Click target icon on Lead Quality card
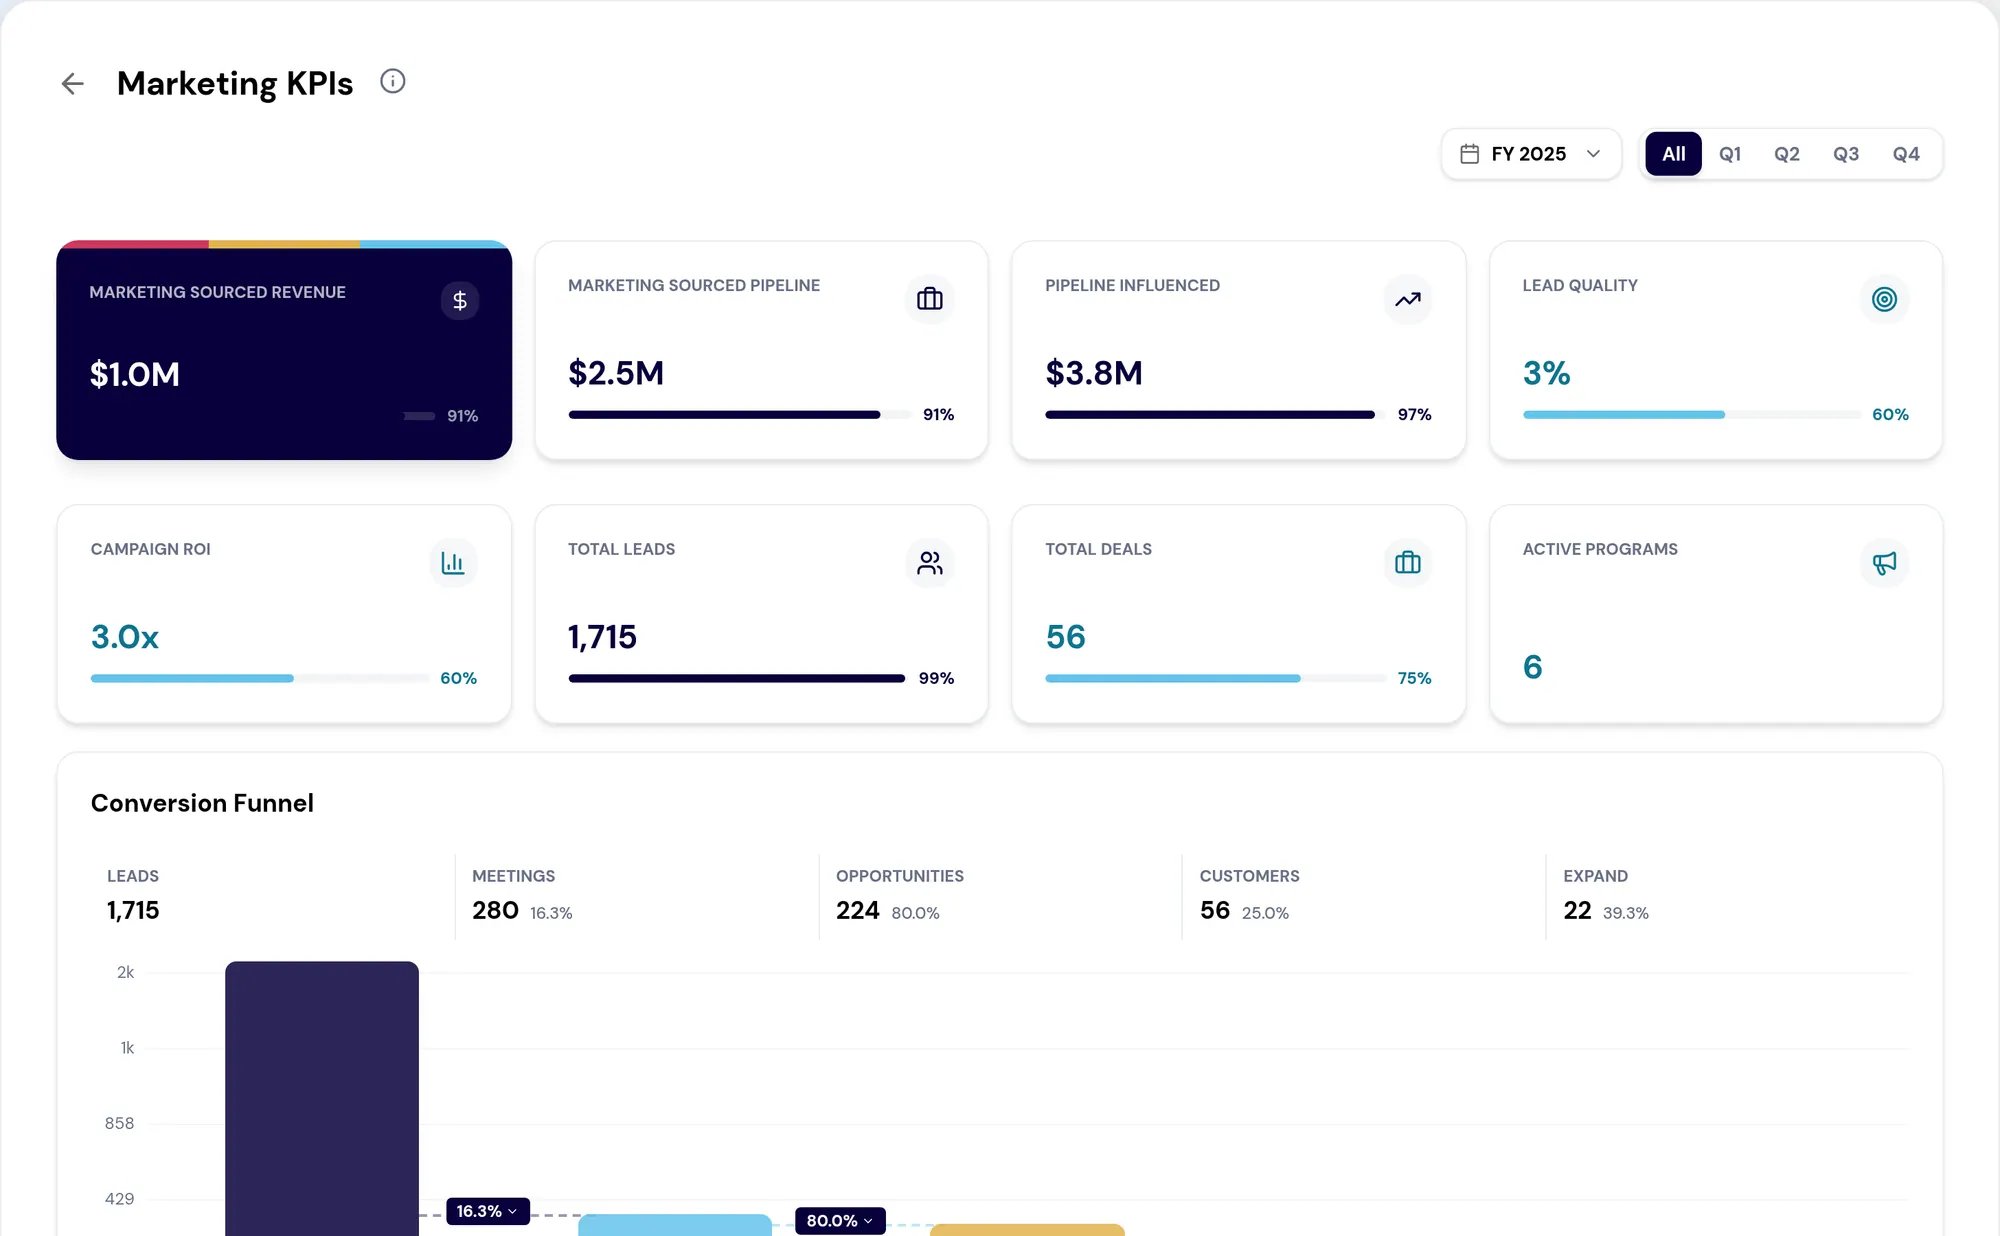 pos(1885,299)
